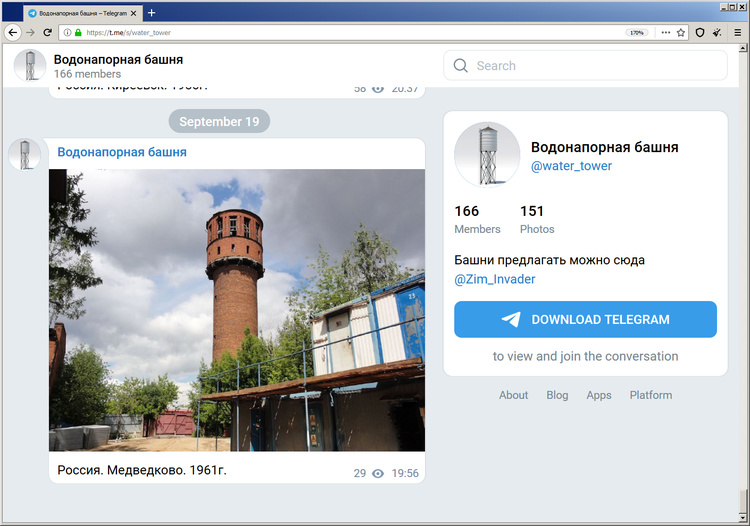Open site information icon in address bar
The width and height of the screenshot is (750, 526).
pyautogui.click(x=67, y=33)
